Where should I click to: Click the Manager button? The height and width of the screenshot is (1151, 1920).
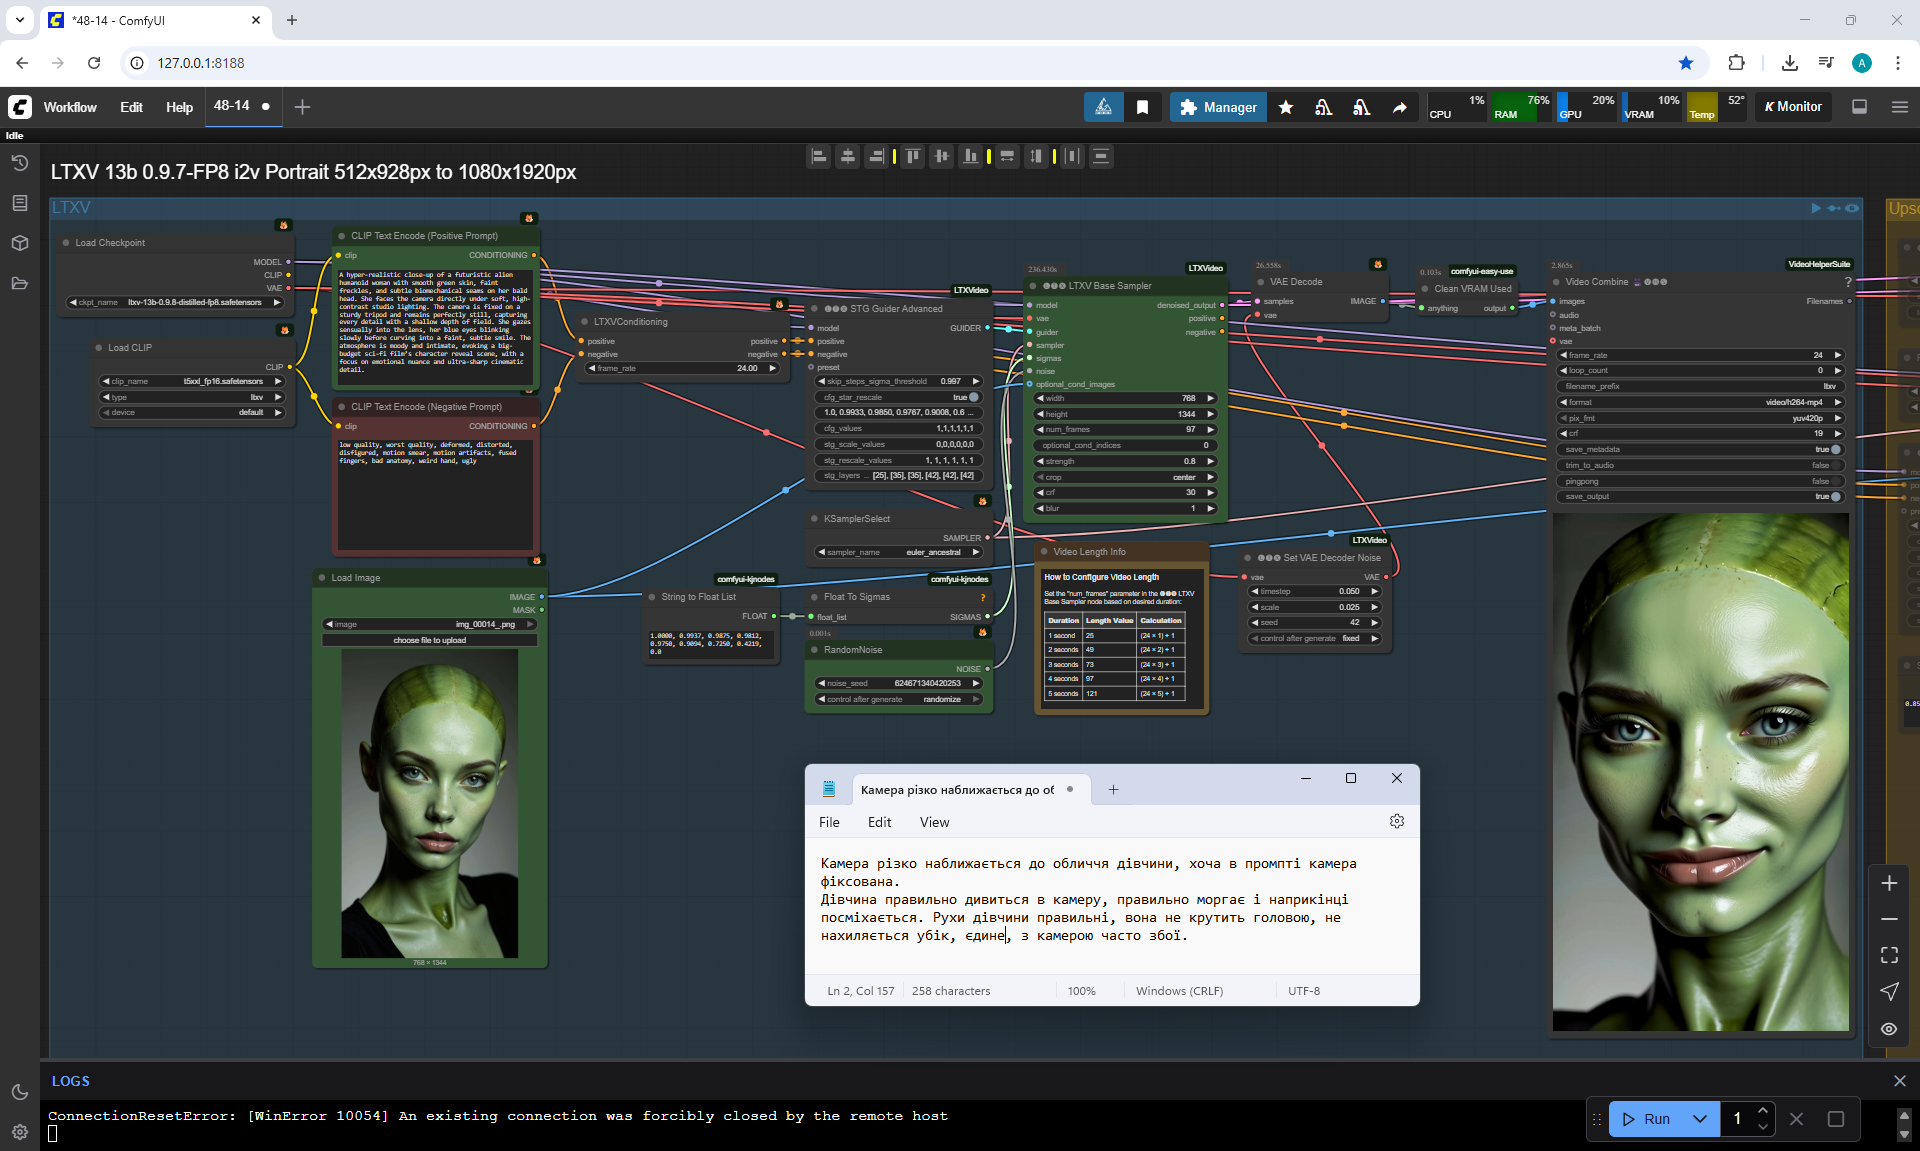(1218, 107)
